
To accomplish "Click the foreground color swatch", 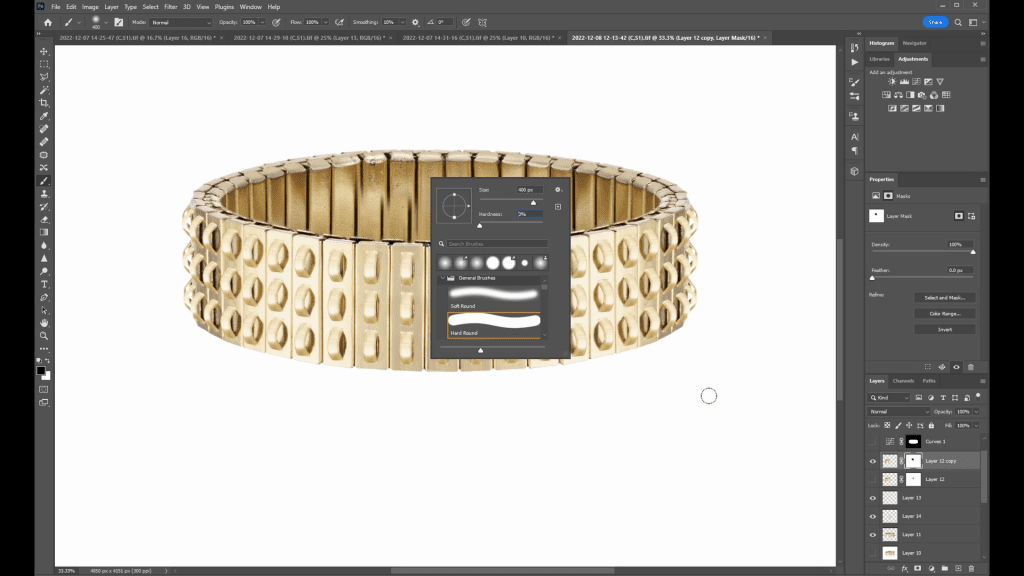I will [40, 370].
